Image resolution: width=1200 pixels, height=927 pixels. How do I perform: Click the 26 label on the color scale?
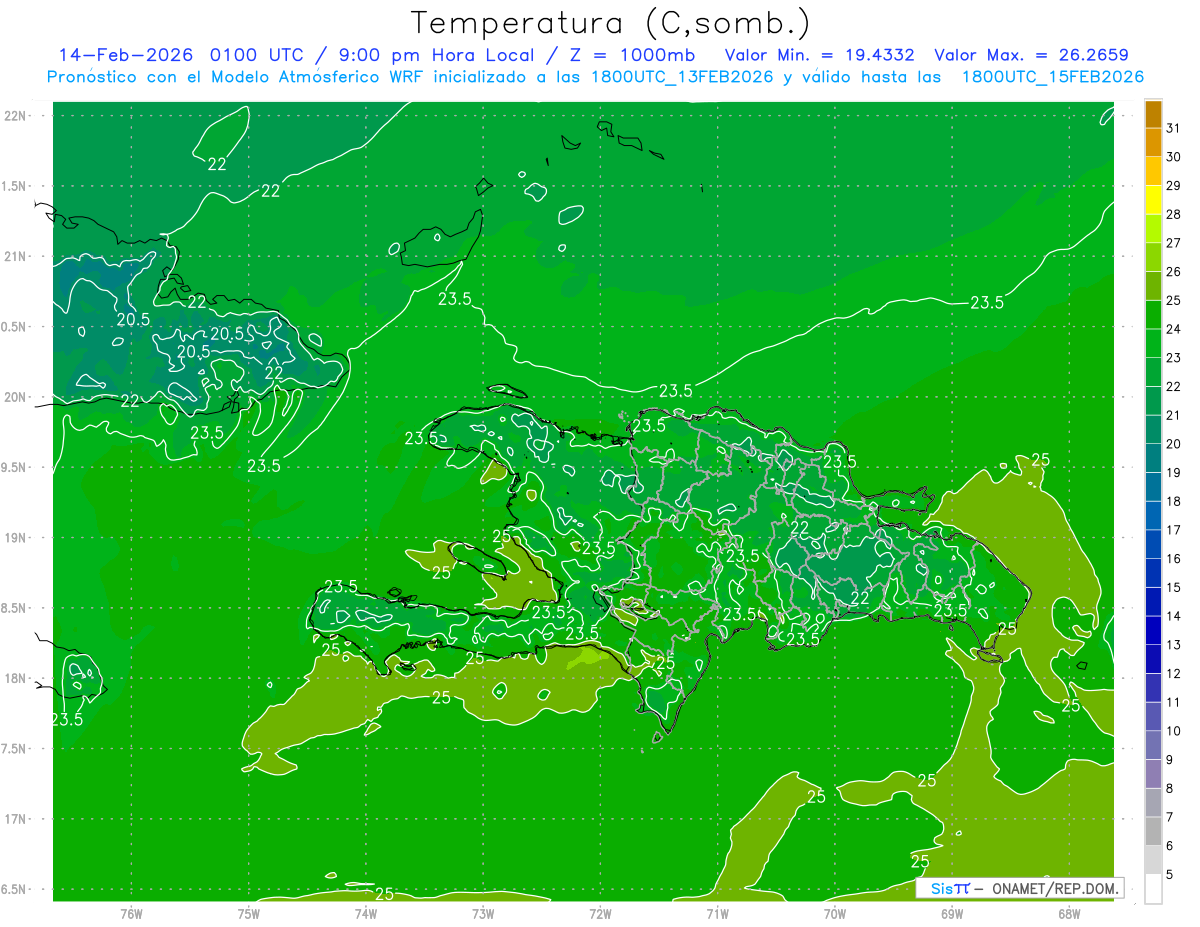pos(1174,271)
